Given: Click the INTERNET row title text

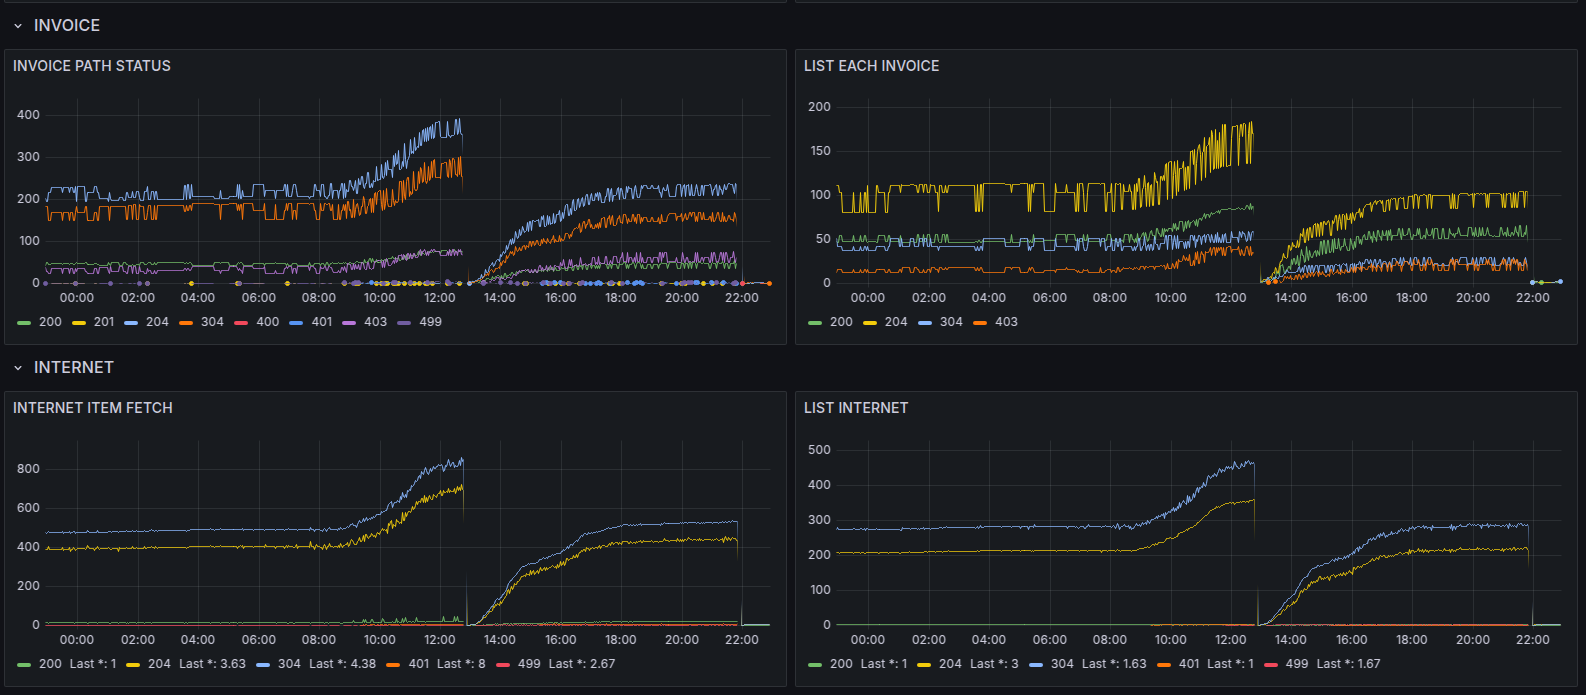Looking at the screenshot, I should [x=74, y=368].
